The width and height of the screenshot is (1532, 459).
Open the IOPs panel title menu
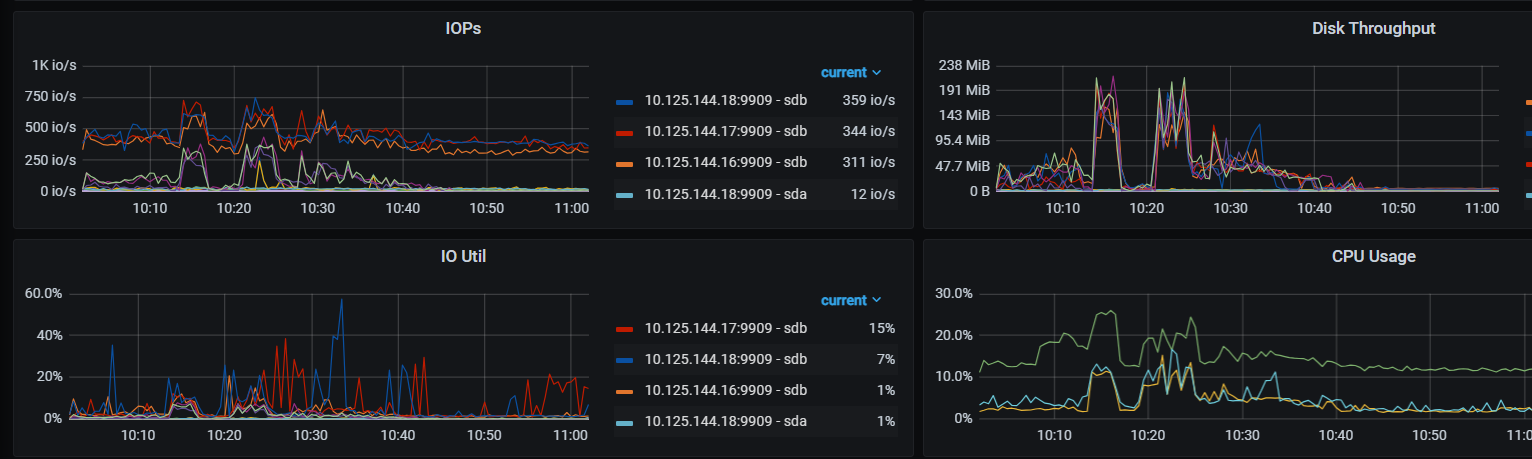pyautogui.click(x=463, y=29)
